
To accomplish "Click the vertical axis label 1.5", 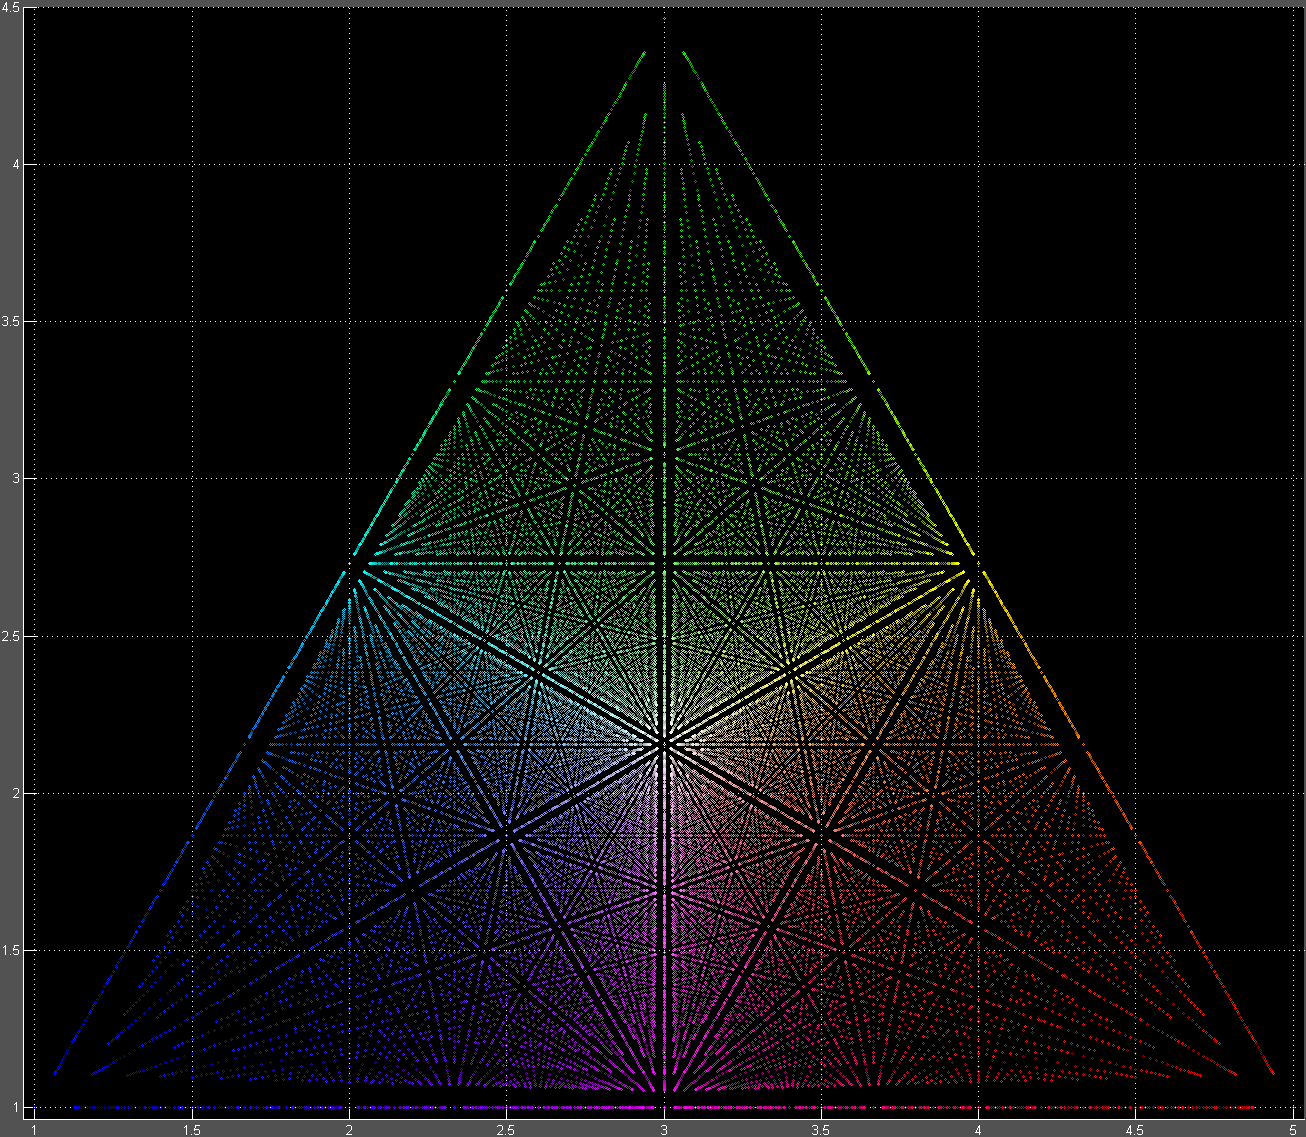I will point(13,951).
